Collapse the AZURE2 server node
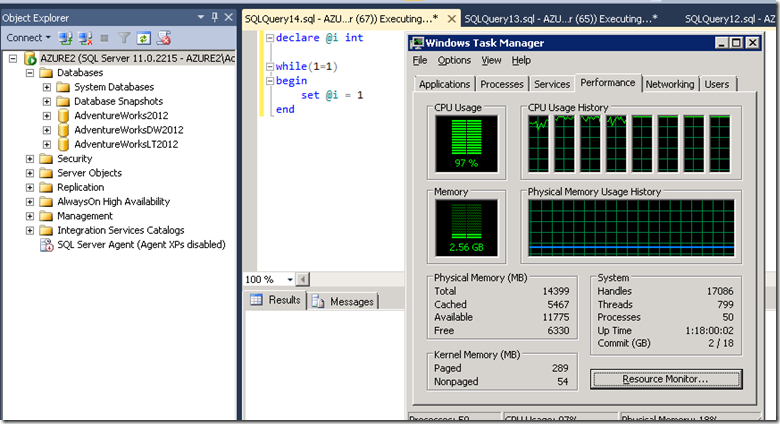Screen dimensions: 780x424 (13, 59)
